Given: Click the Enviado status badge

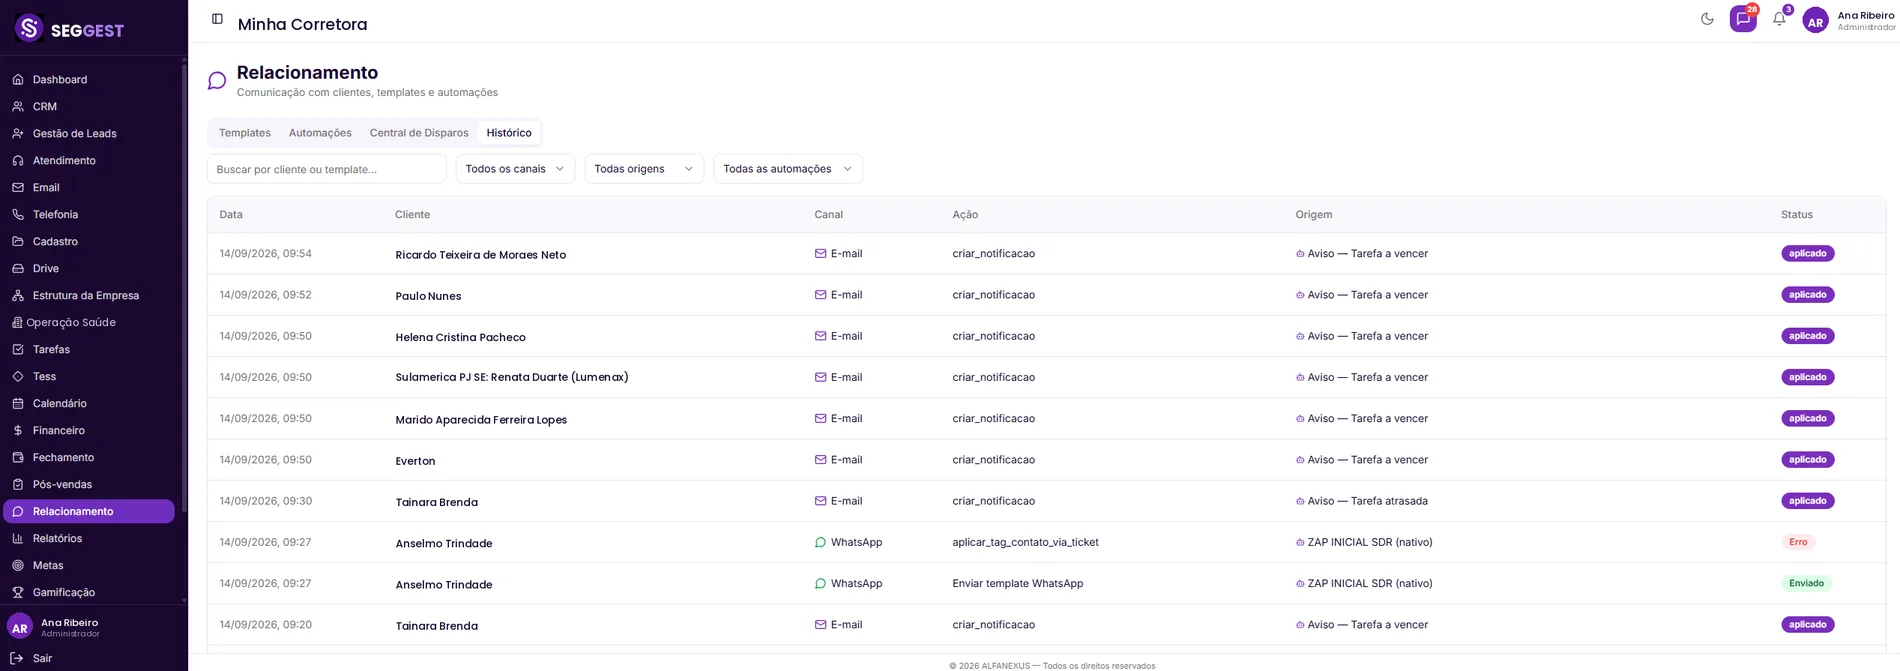Looking at the screenshot, I should [1806, 583].
